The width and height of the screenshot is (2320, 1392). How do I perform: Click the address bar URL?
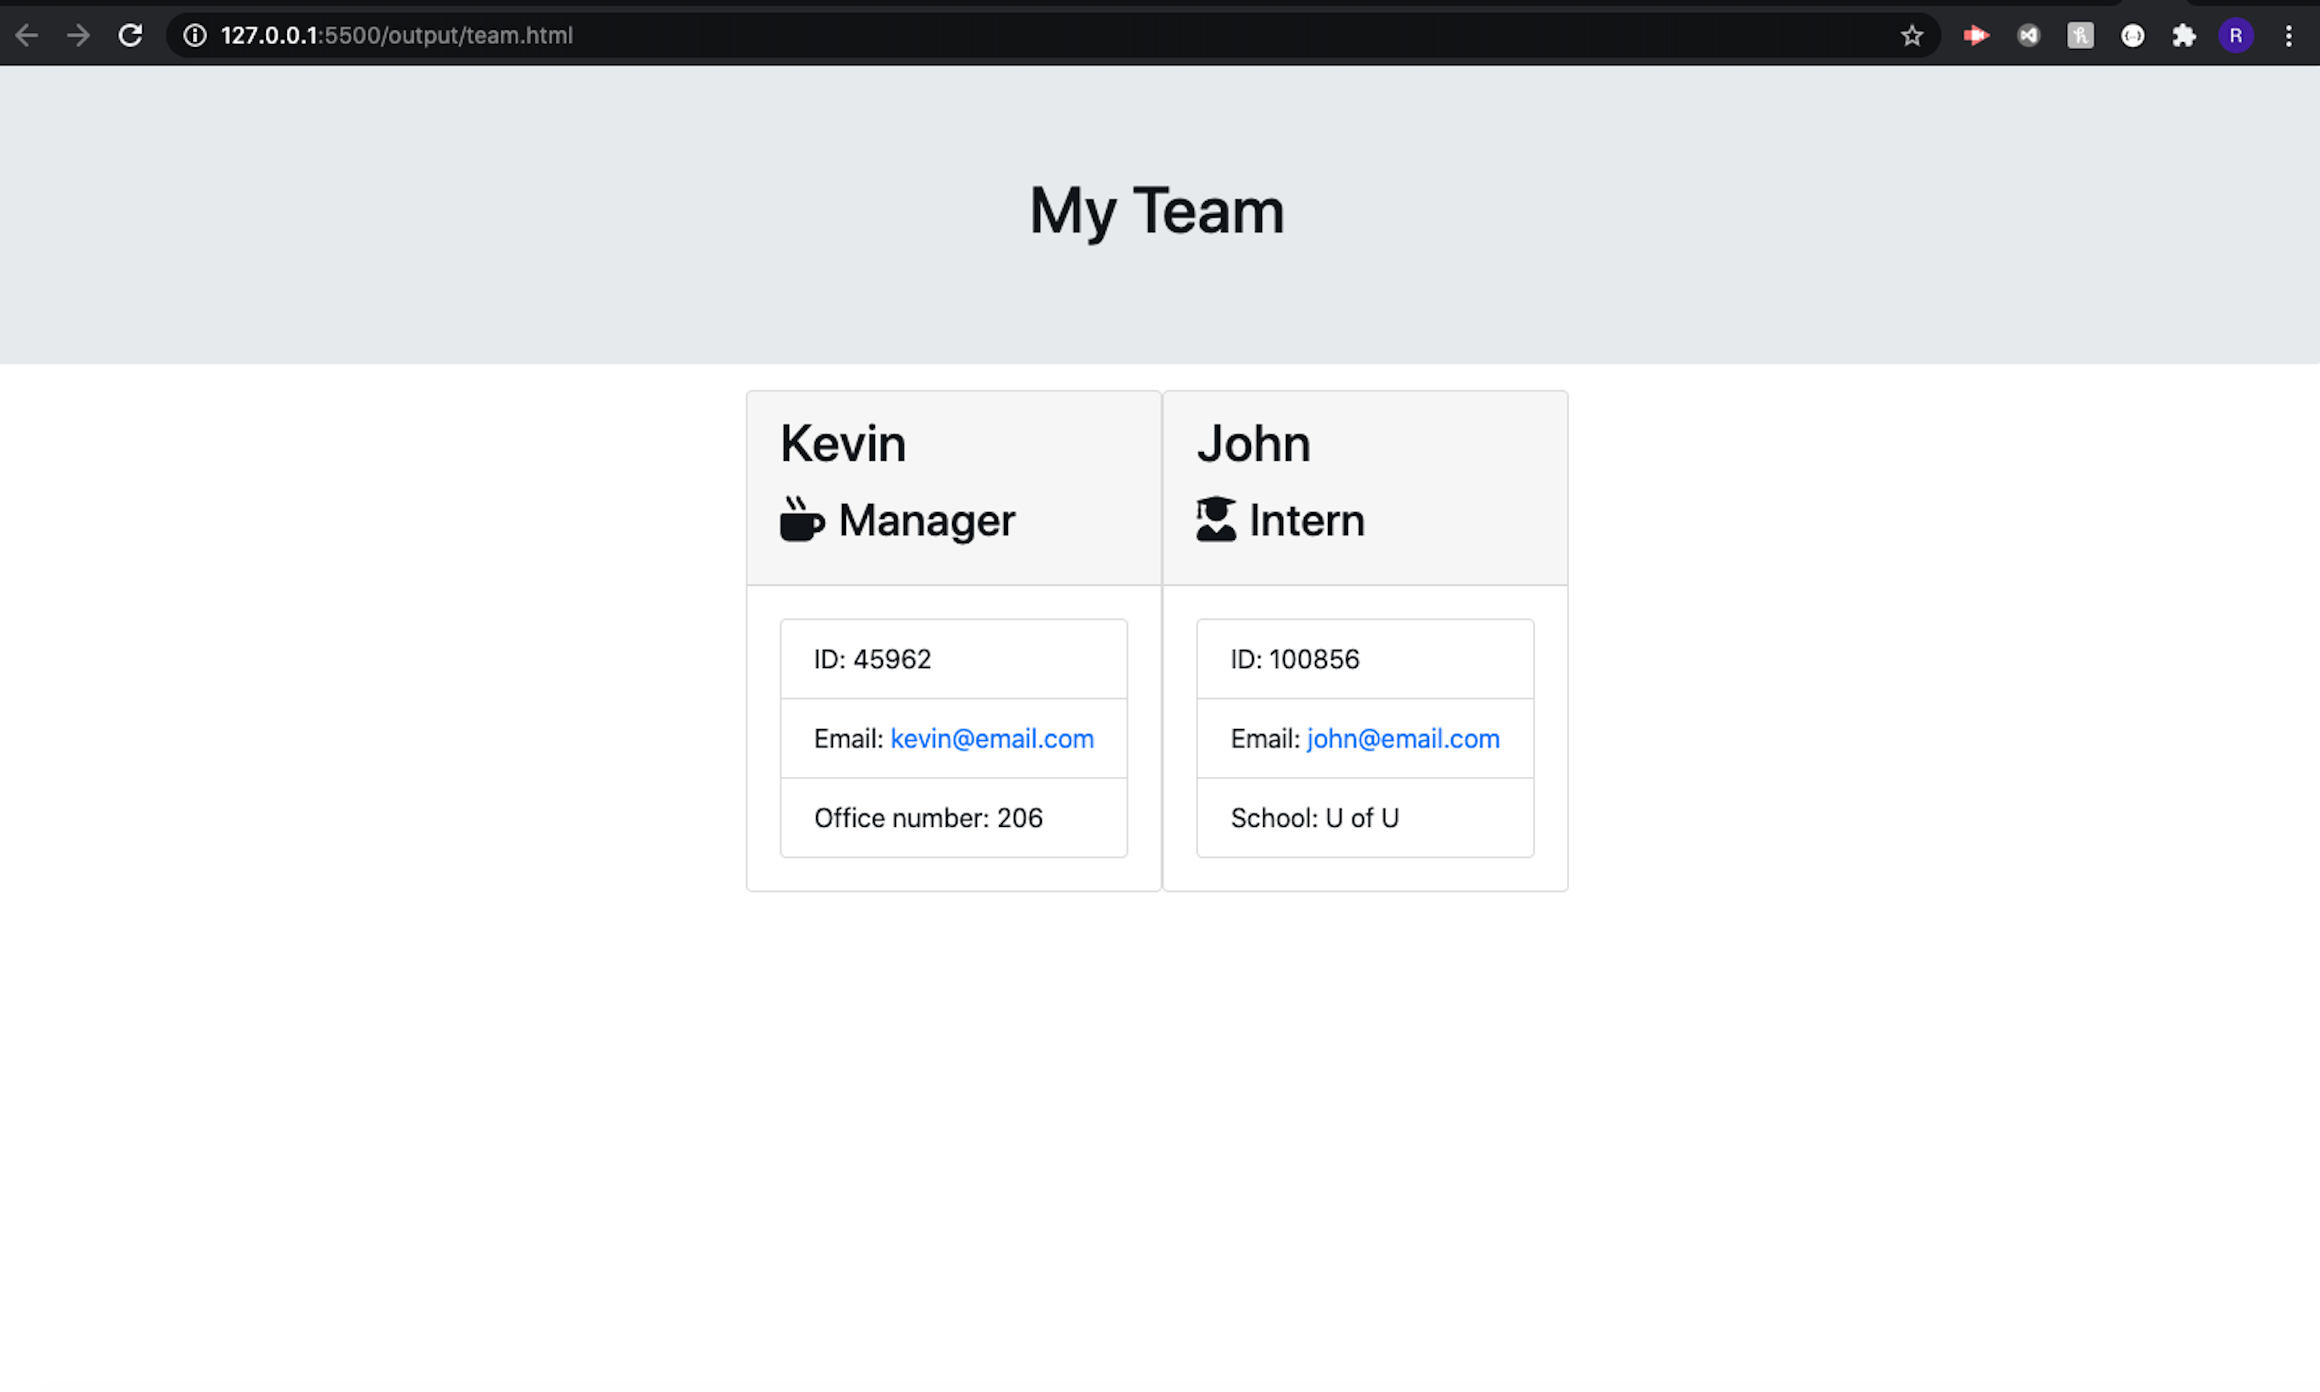tap(396, 36)
